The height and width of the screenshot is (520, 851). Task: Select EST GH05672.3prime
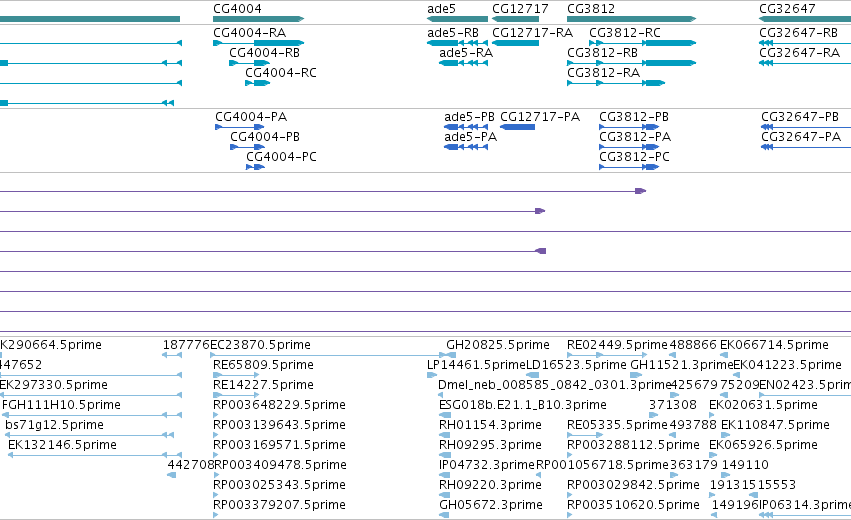pyautogui.click(x=491, y=505)
